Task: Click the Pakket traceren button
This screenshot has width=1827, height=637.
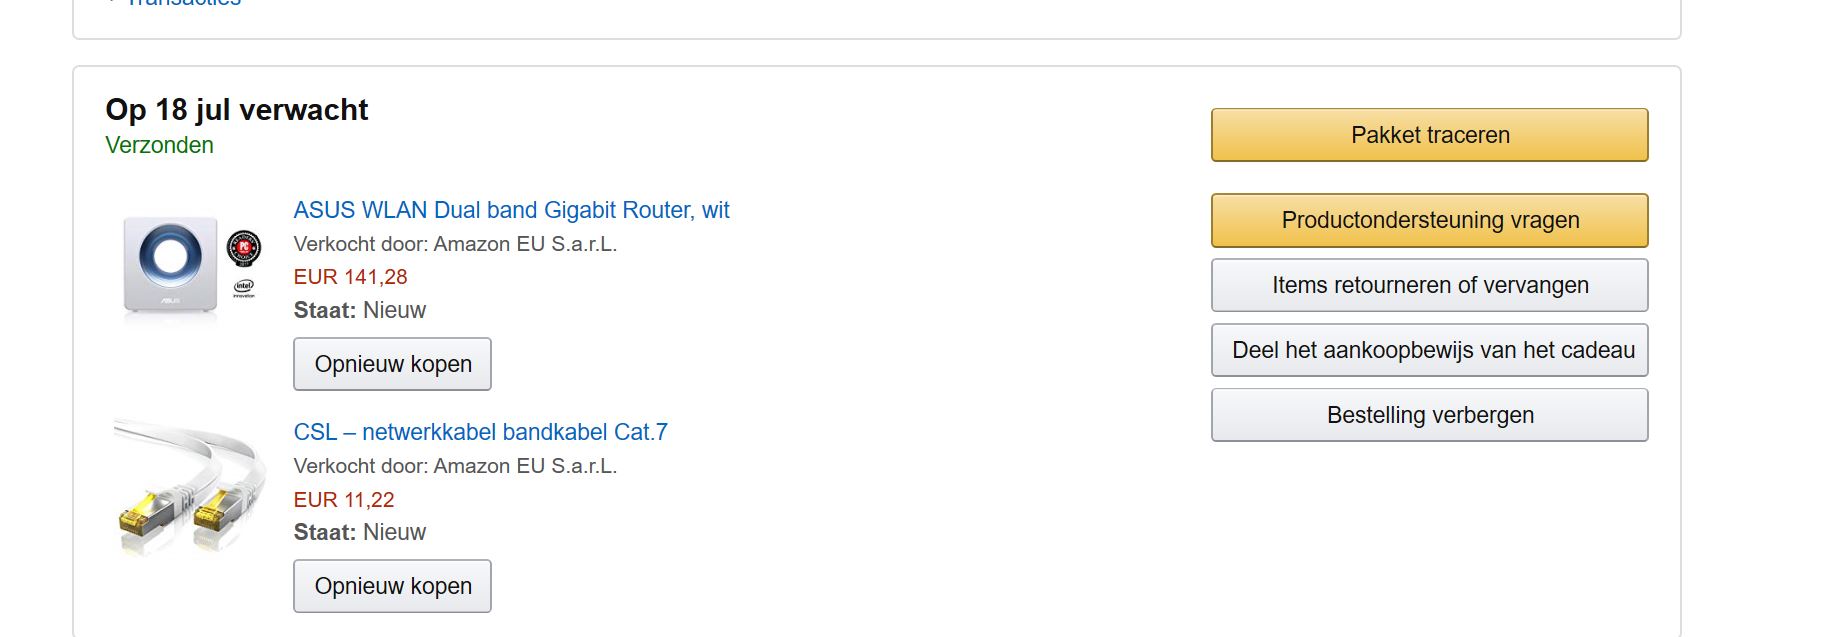Action: [x=1429, y=135]
